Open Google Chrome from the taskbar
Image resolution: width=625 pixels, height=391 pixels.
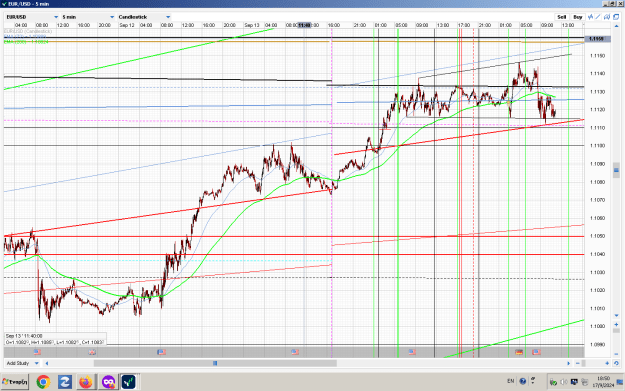(43, 382)
